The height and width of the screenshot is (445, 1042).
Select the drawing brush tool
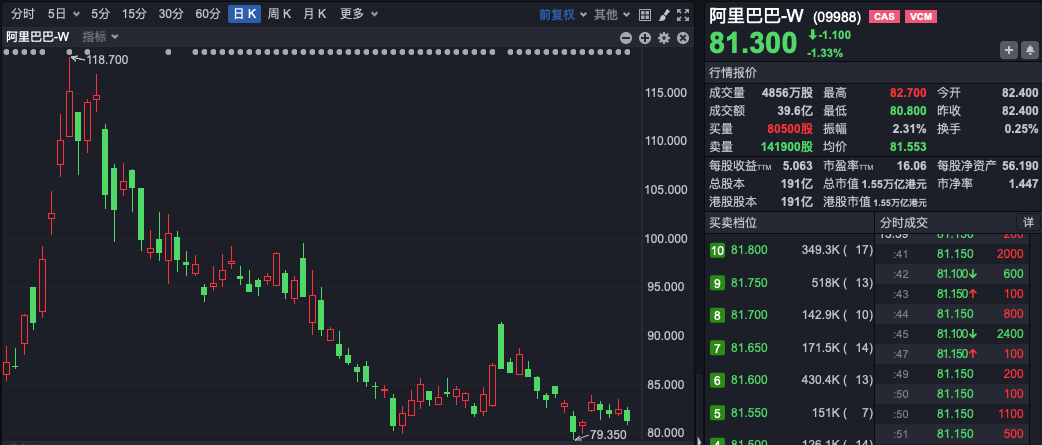tap(664, 15)
